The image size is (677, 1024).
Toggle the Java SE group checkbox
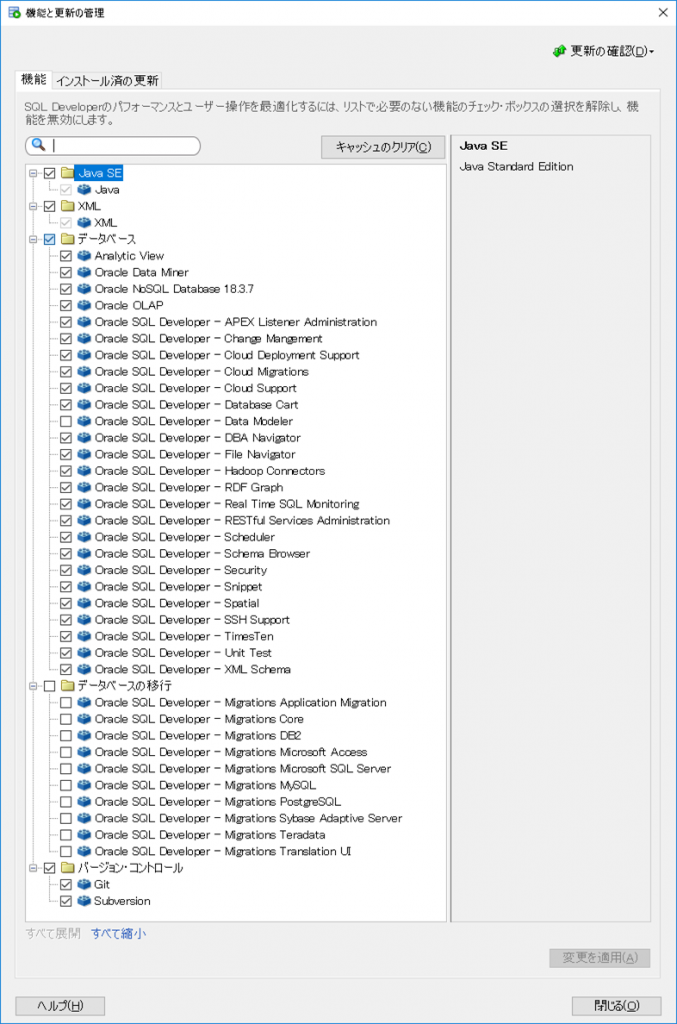pyautogui.click(x=50, y=173)
